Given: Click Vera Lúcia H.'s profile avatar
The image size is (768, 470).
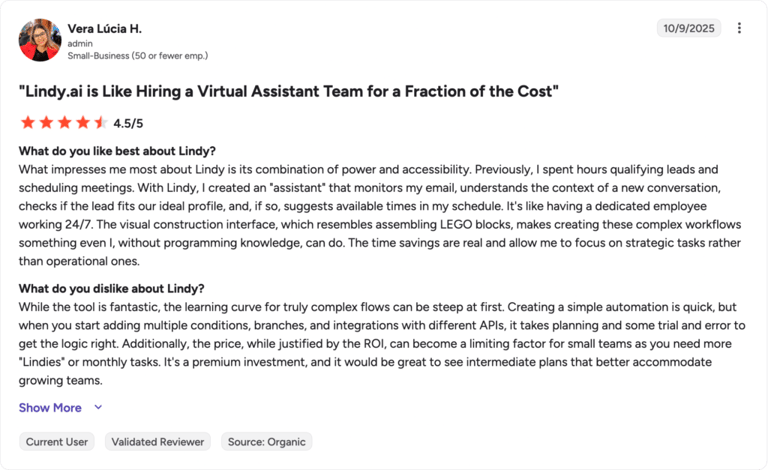Looking at the screenshot, I should pyautogui.click(x=40, y=40).
